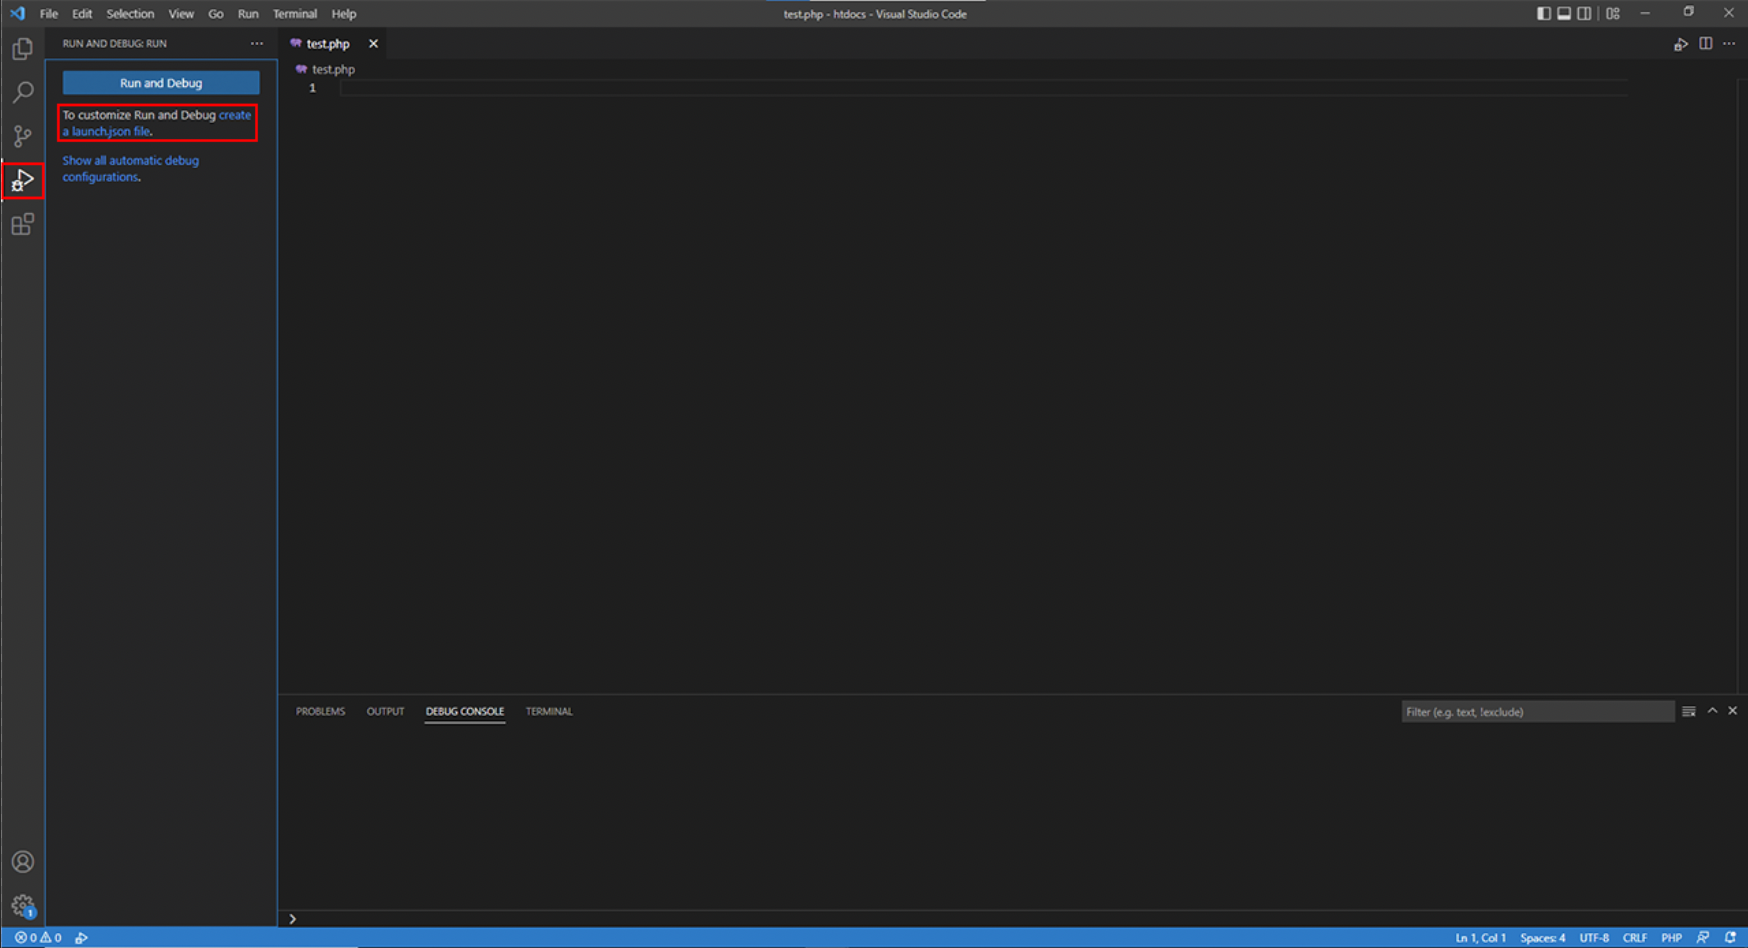Restore down the VS Code window
The width and height of the screenshot is (1748, 948).
(x=1688, y=13)
